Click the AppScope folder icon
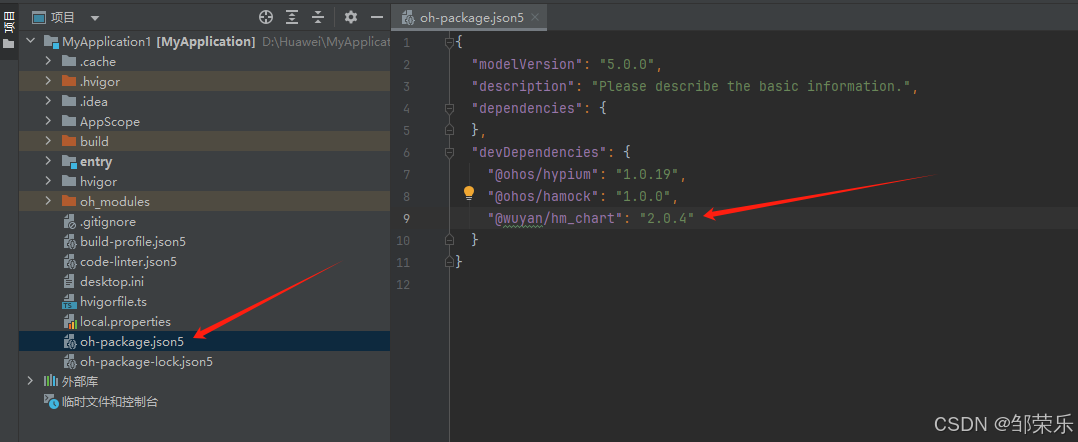This screenshot has height=442, width=1078. [69, 121]
